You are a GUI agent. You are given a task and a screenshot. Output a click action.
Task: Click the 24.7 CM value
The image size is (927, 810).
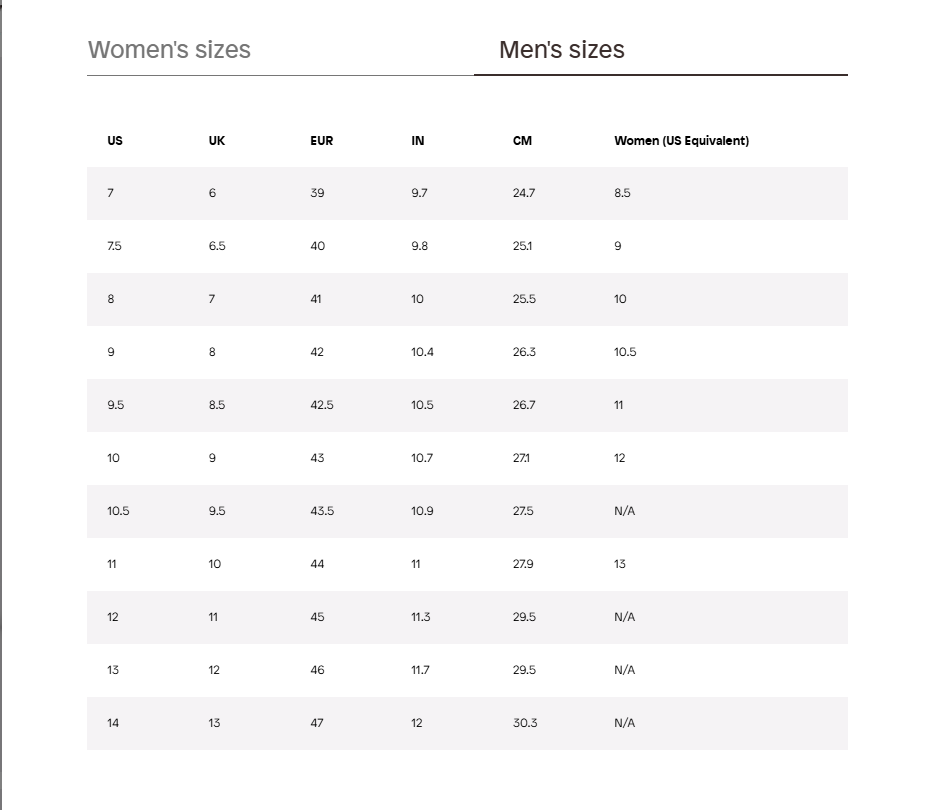(x=524, y=193)
